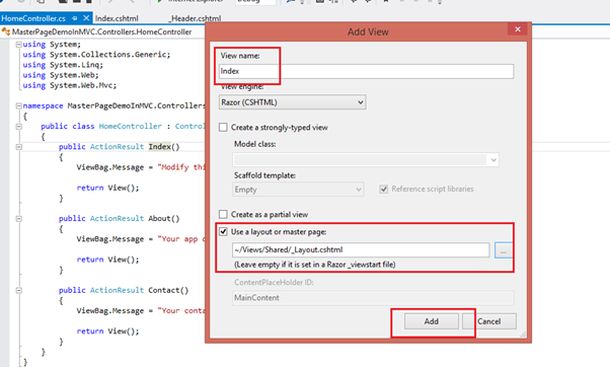
Task: Toggle Reference script libraries checkbox
Action: click(384, 189)
